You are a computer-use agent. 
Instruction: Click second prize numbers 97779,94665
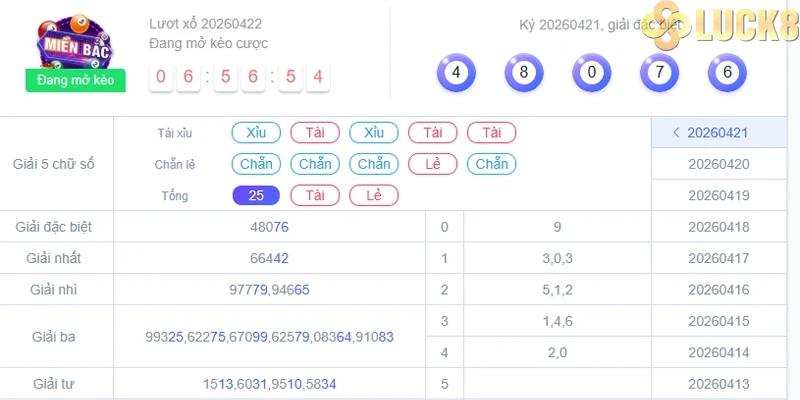pyautogui.click(x=269, y=290)
